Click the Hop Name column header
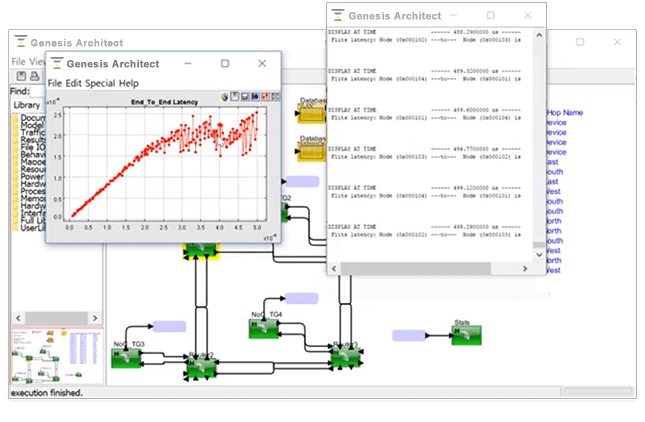645x422 pixels. (x=565, y=112)
